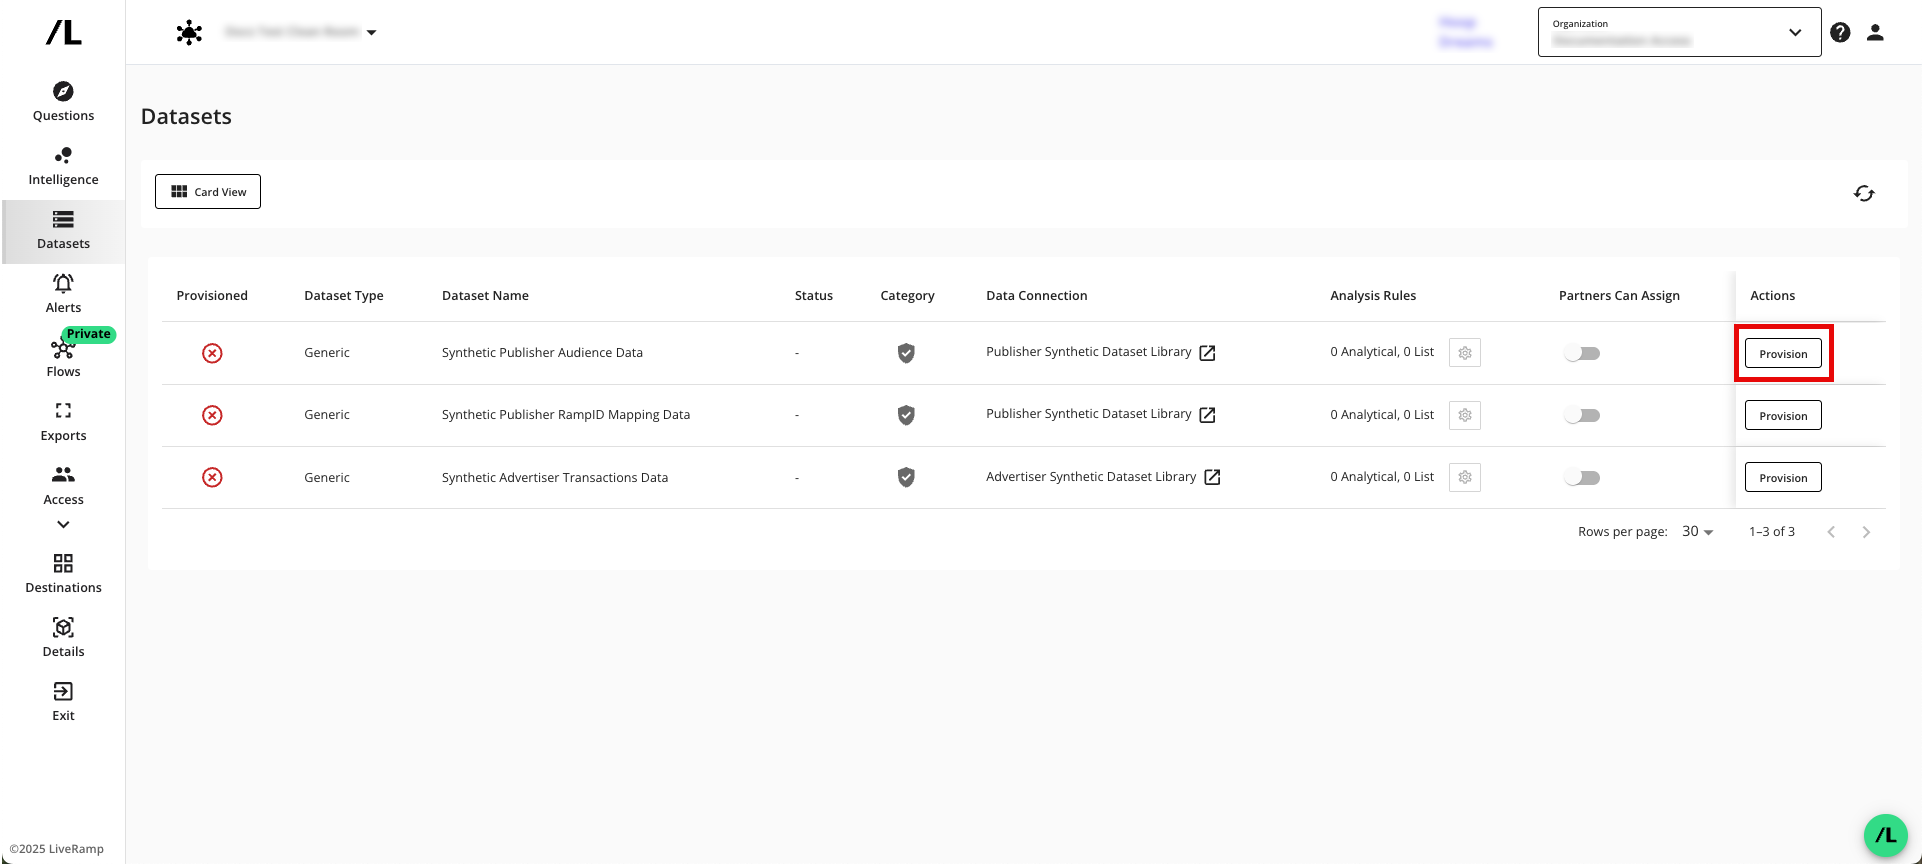Screen dimensions: 1922x864
Task: Open external link for Advertiser Synthetic Dataset Library
Action: (1212, 477)
